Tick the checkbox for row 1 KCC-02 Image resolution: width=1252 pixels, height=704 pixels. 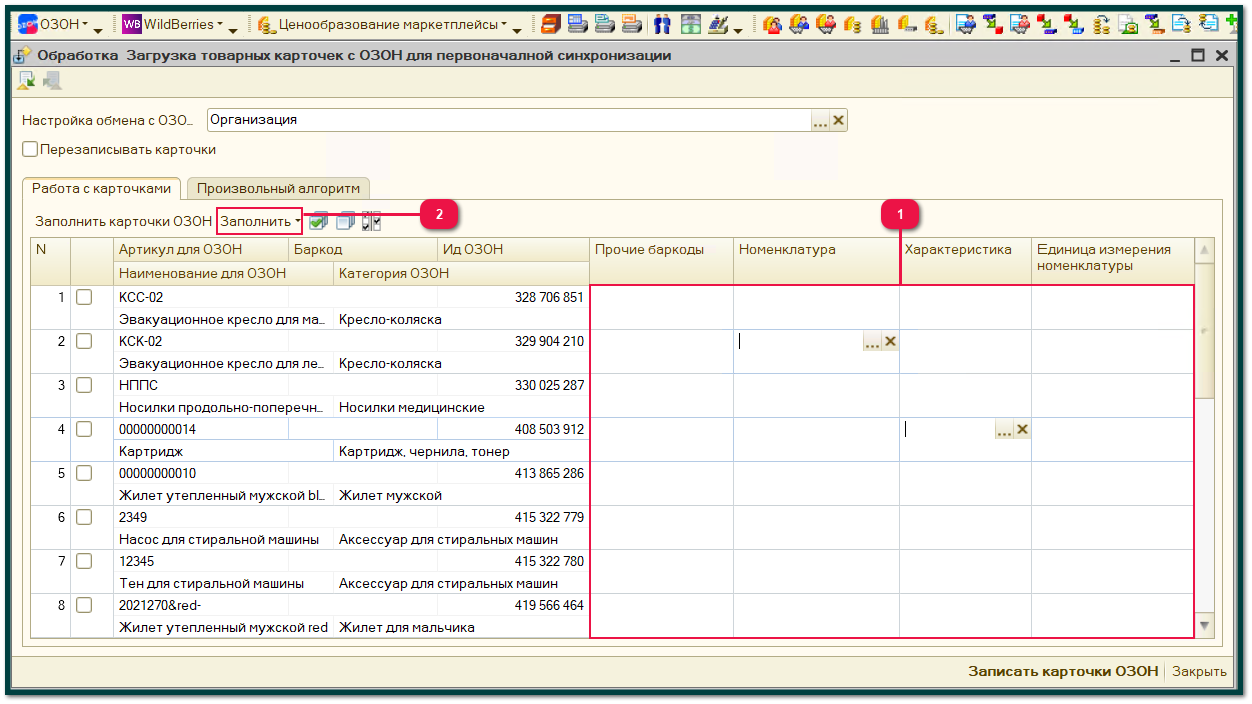(x=84, y=297)
